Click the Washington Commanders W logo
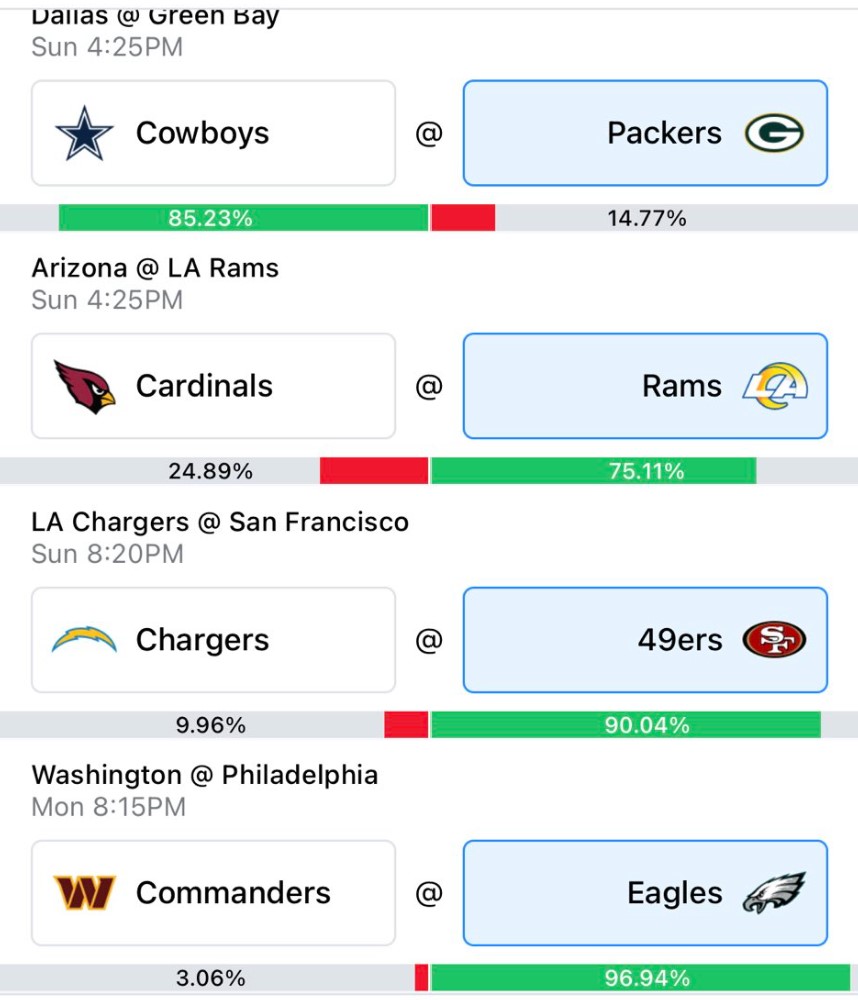Viewport: 858px width, 1000px height. click(84, 892)
